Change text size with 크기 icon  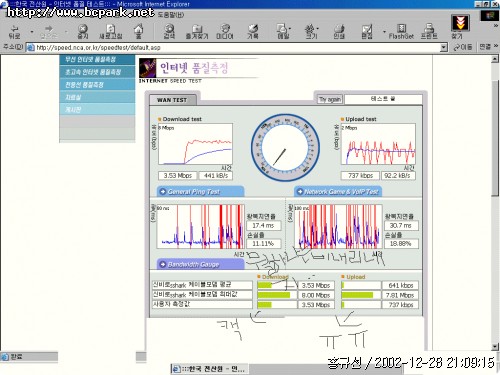[311, 32]
